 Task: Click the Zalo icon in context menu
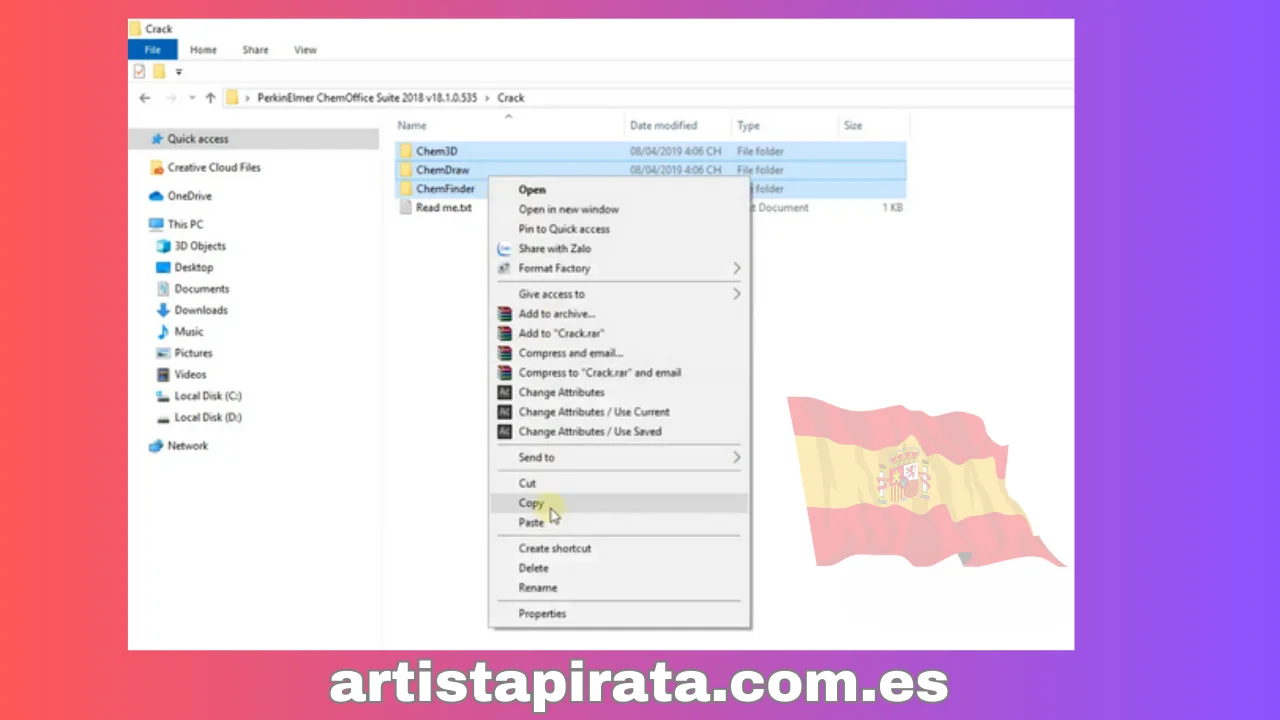click(505, 248)
